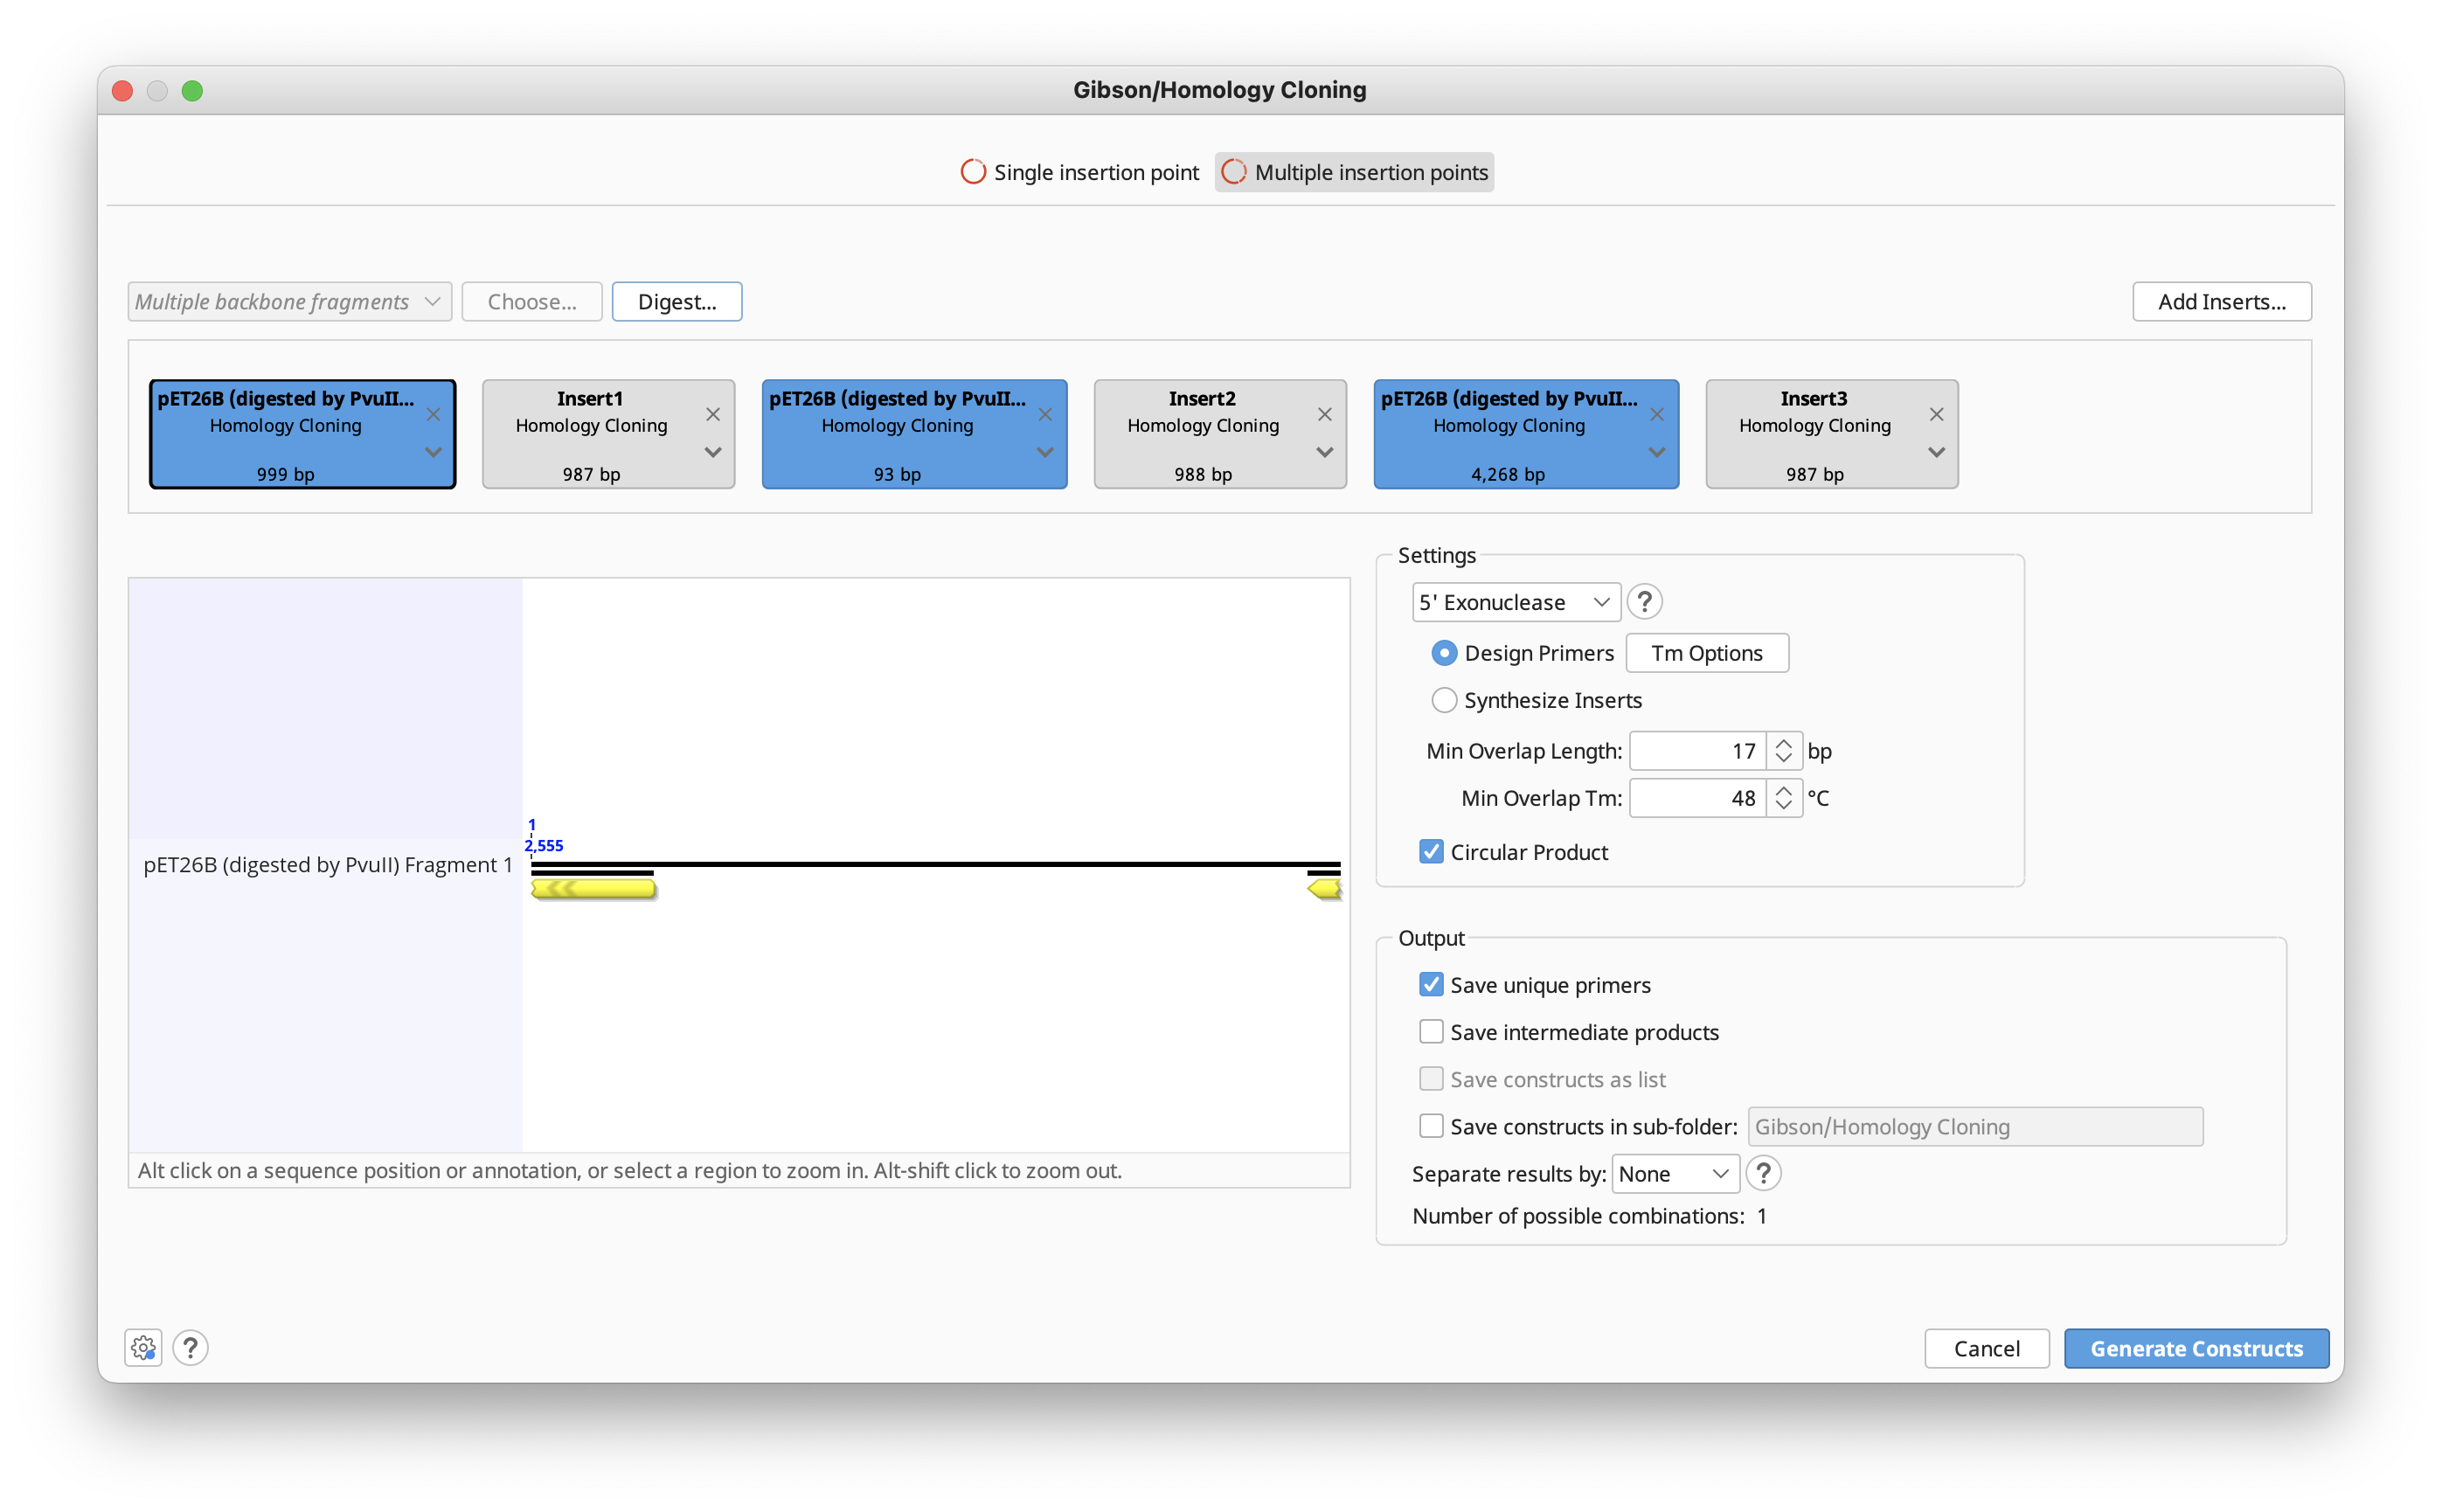
Task: Enable Save intermediate products checkbox
Action: coord(1431,1032)
